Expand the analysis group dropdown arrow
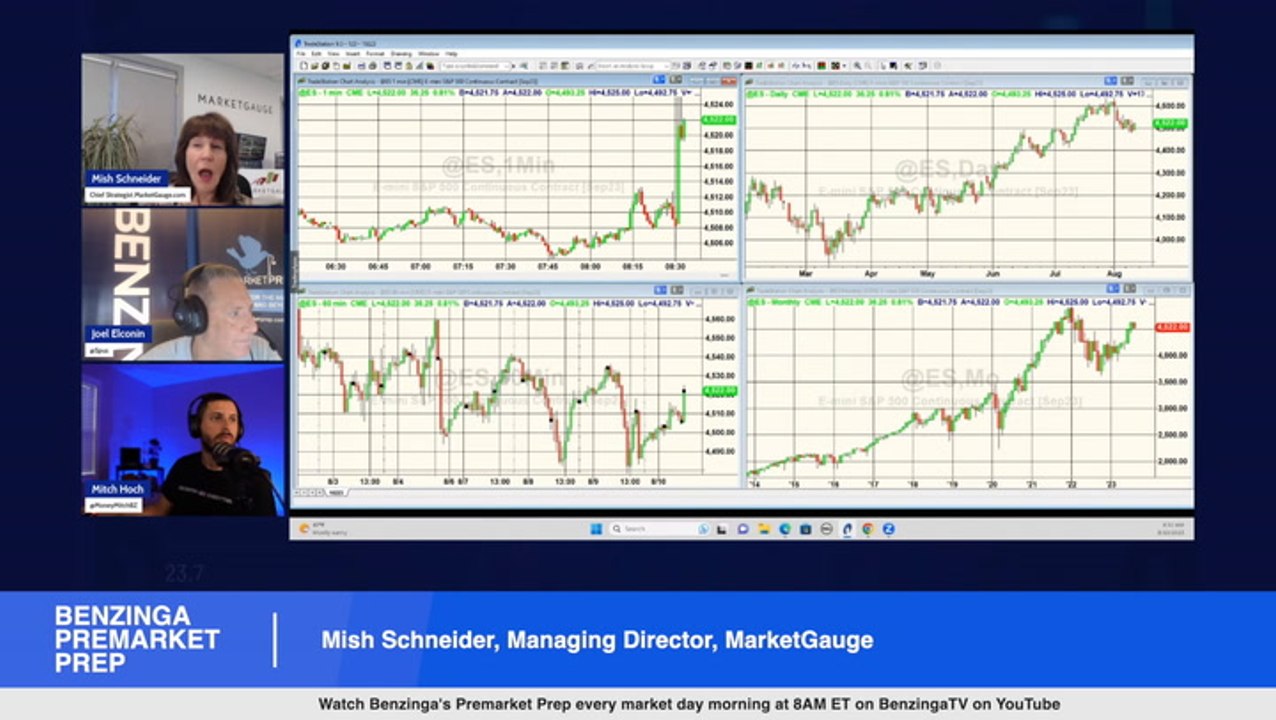The height and width of the screenshot is (720, 1276). [666, 66]
